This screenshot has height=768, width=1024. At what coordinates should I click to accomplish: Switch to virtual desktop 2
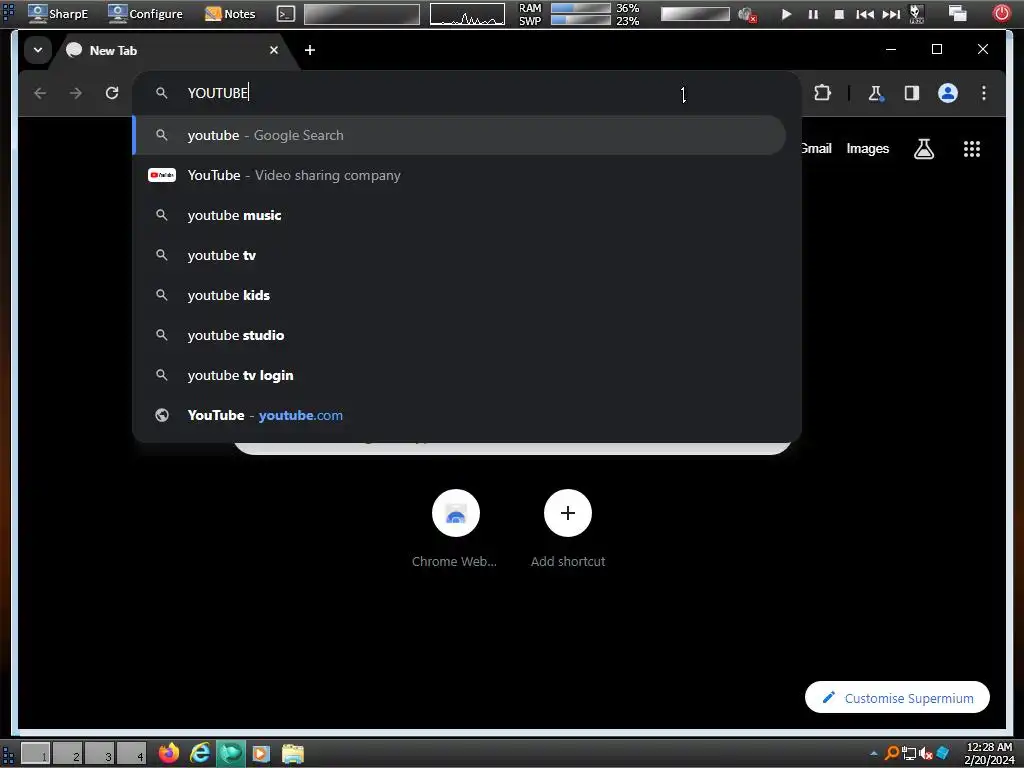(x=67, y=754)
